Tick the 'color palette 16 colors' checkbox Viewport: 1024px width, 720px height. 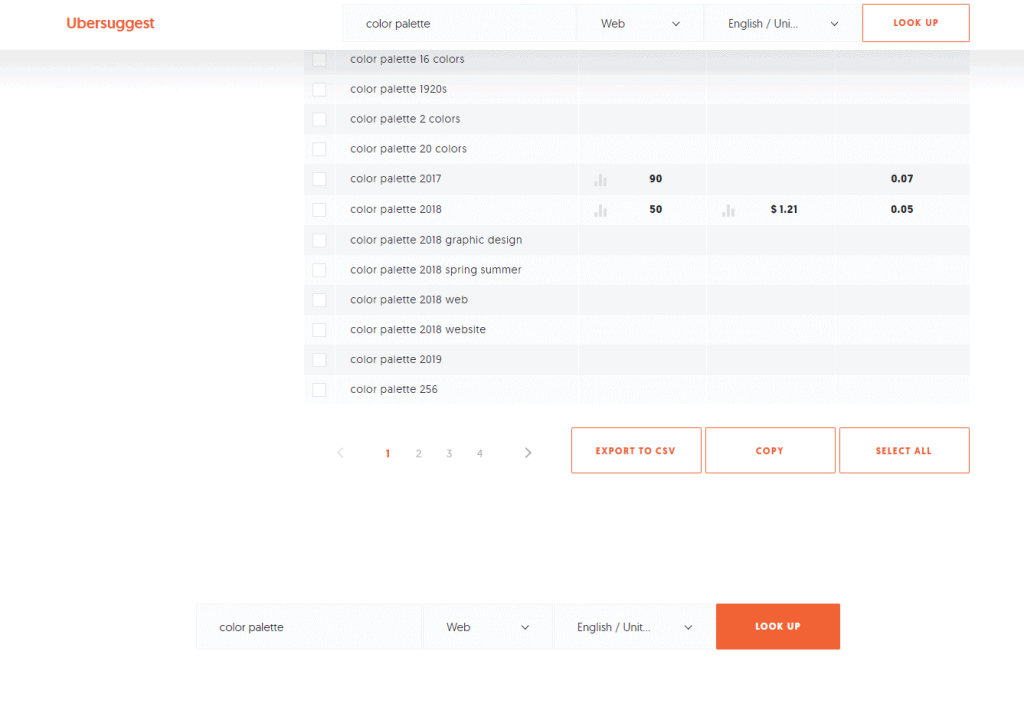(x=319, y=59)
